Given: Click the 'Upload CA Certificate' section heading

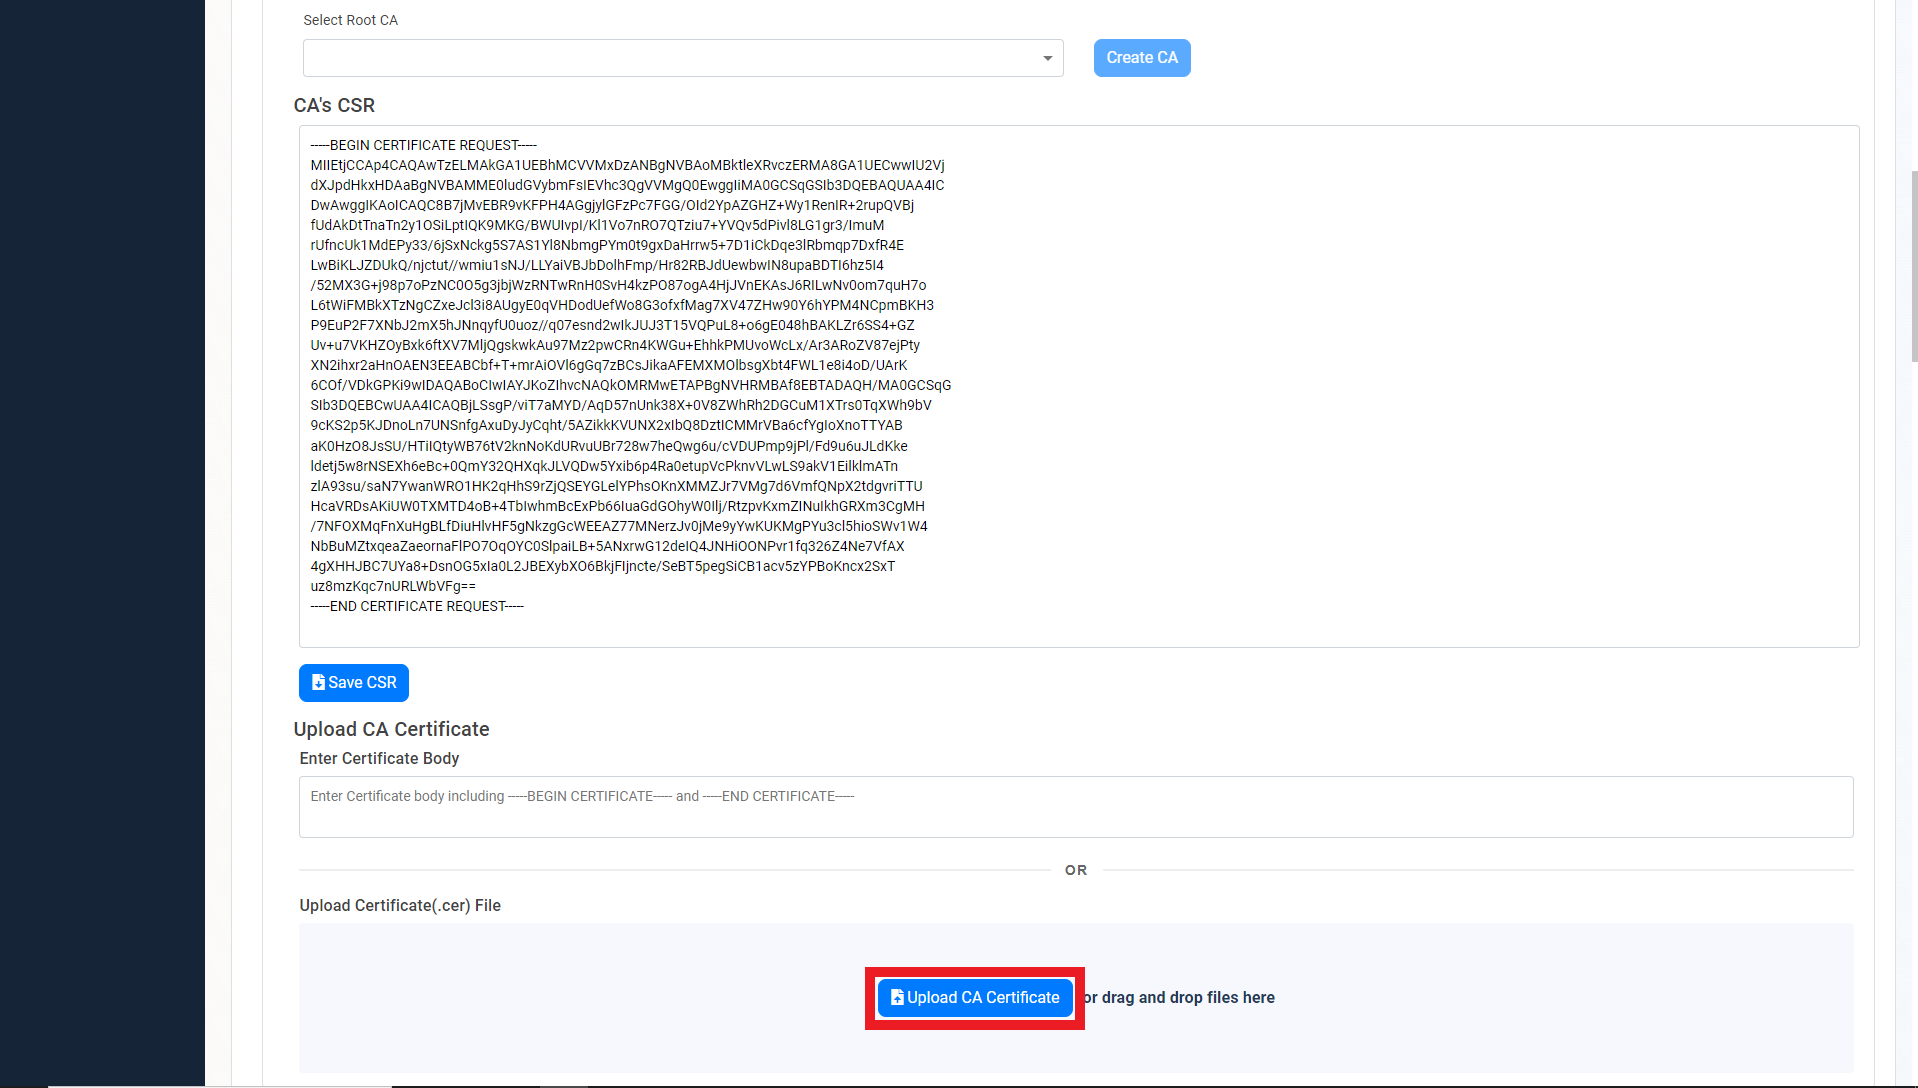Looking at the screenshot, I should point(391,730).
